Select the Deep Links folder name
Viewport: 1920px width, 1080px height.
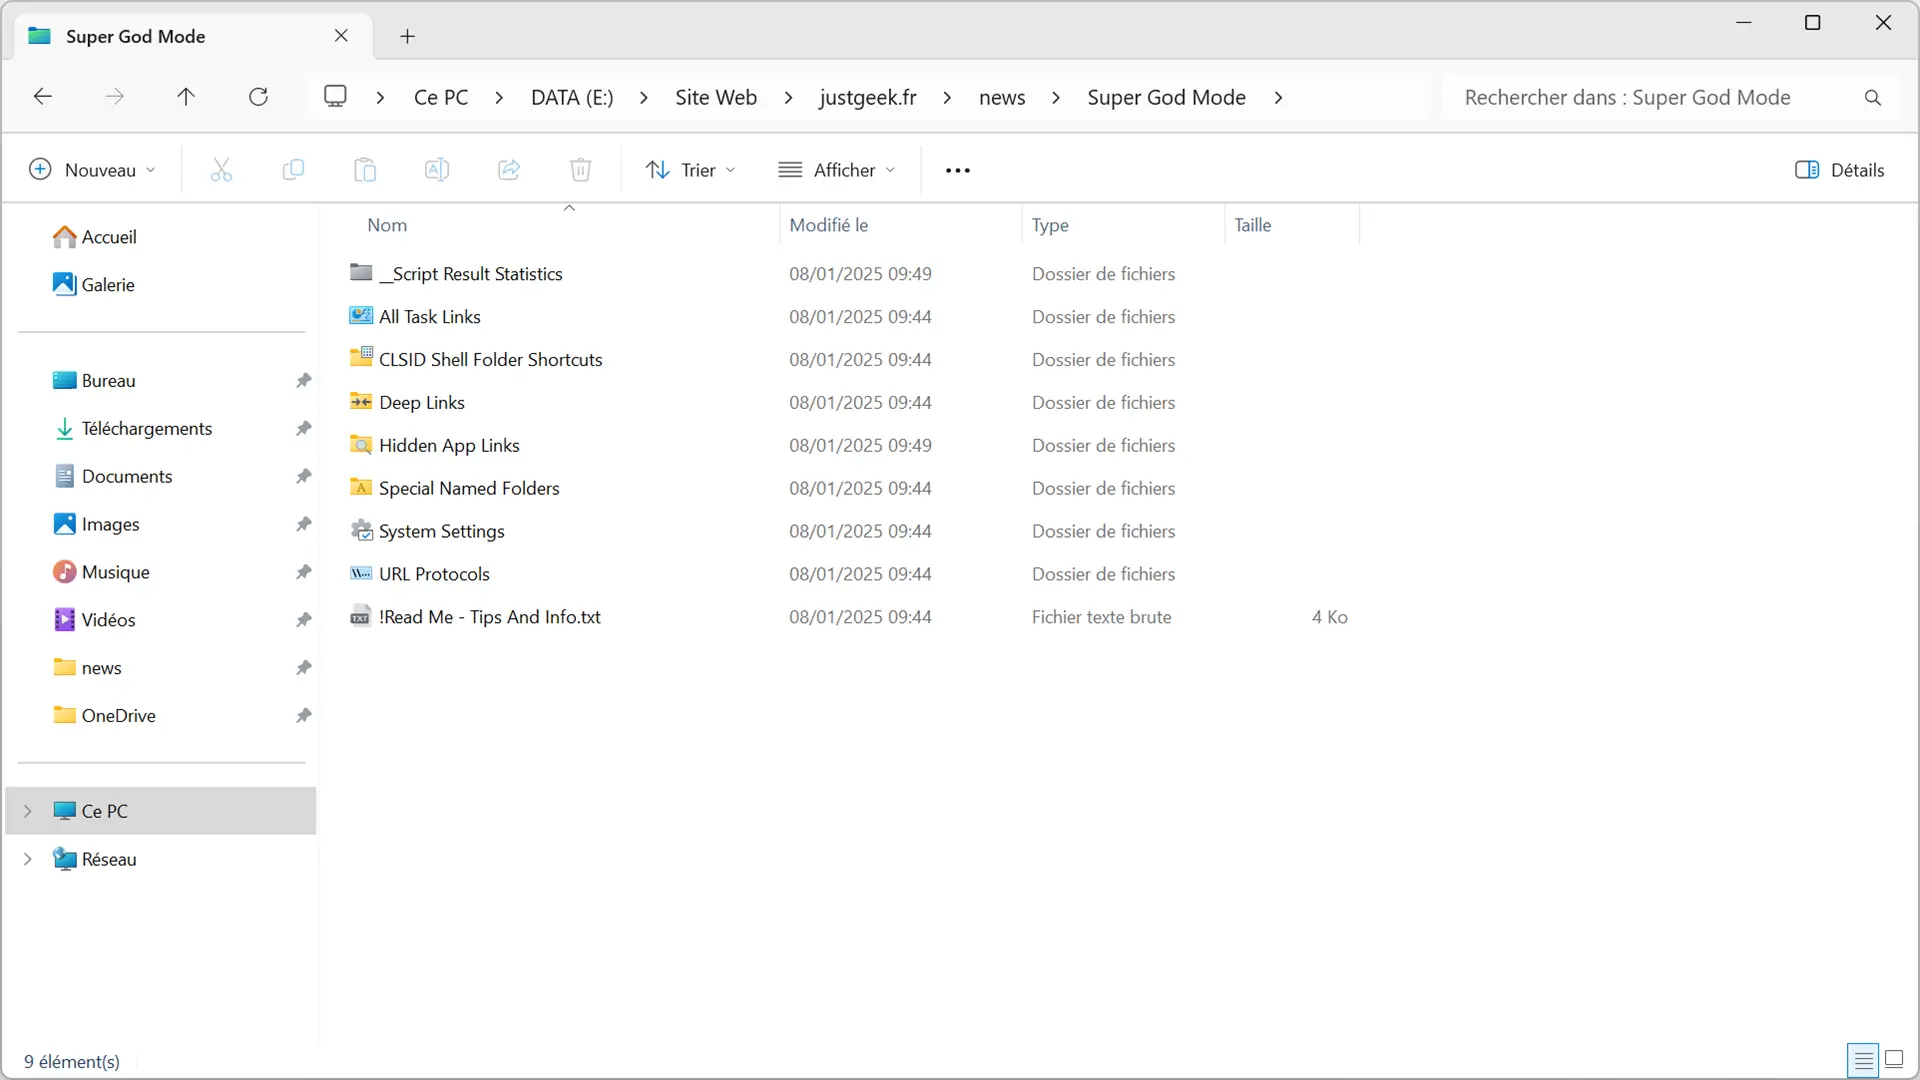click(x=422, y=402)
